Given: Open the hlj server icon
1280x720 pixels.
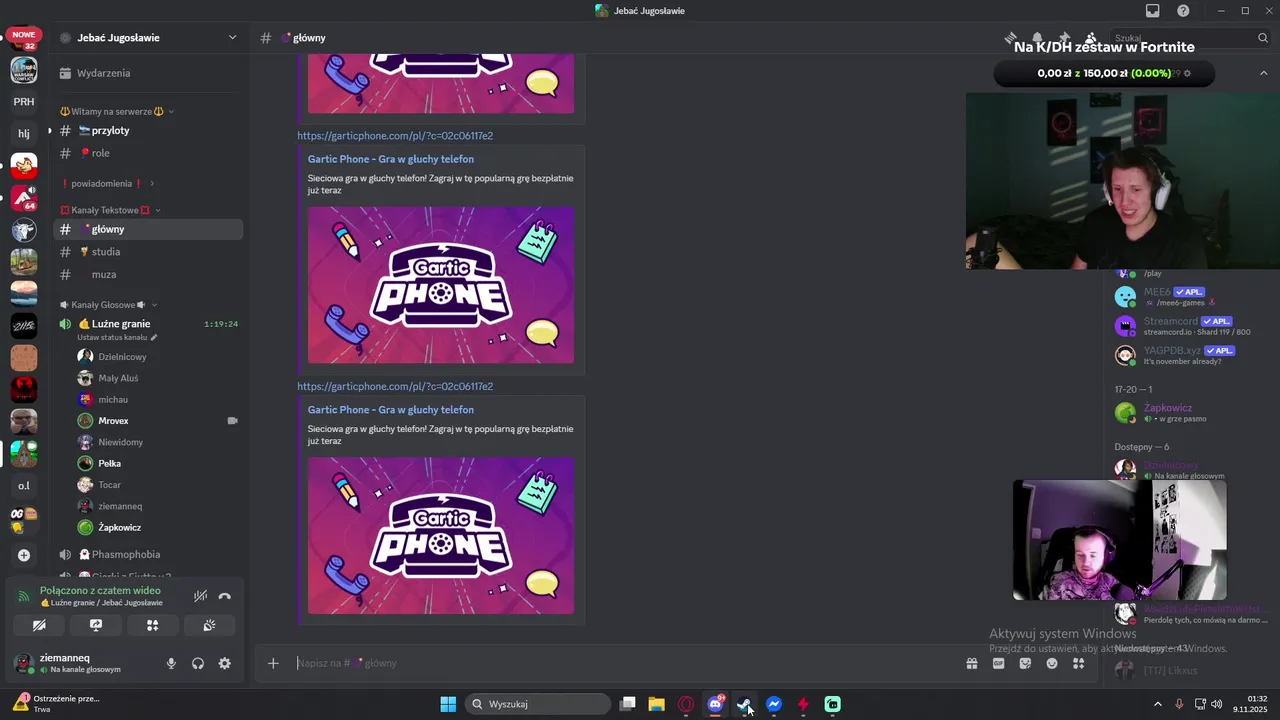Looking at the screenshot, I should pyautogui.click(x=24, y=133).
